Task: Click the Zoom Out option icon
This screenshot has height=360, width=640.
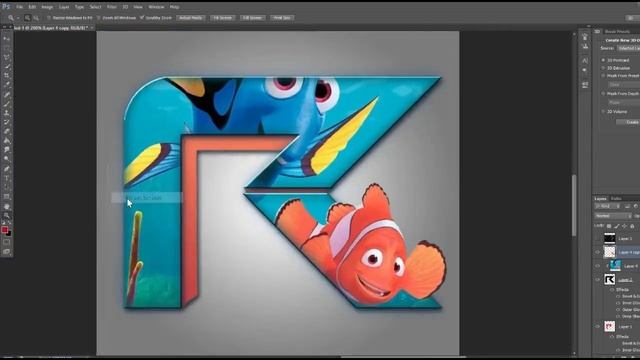Action: (36, 18)
